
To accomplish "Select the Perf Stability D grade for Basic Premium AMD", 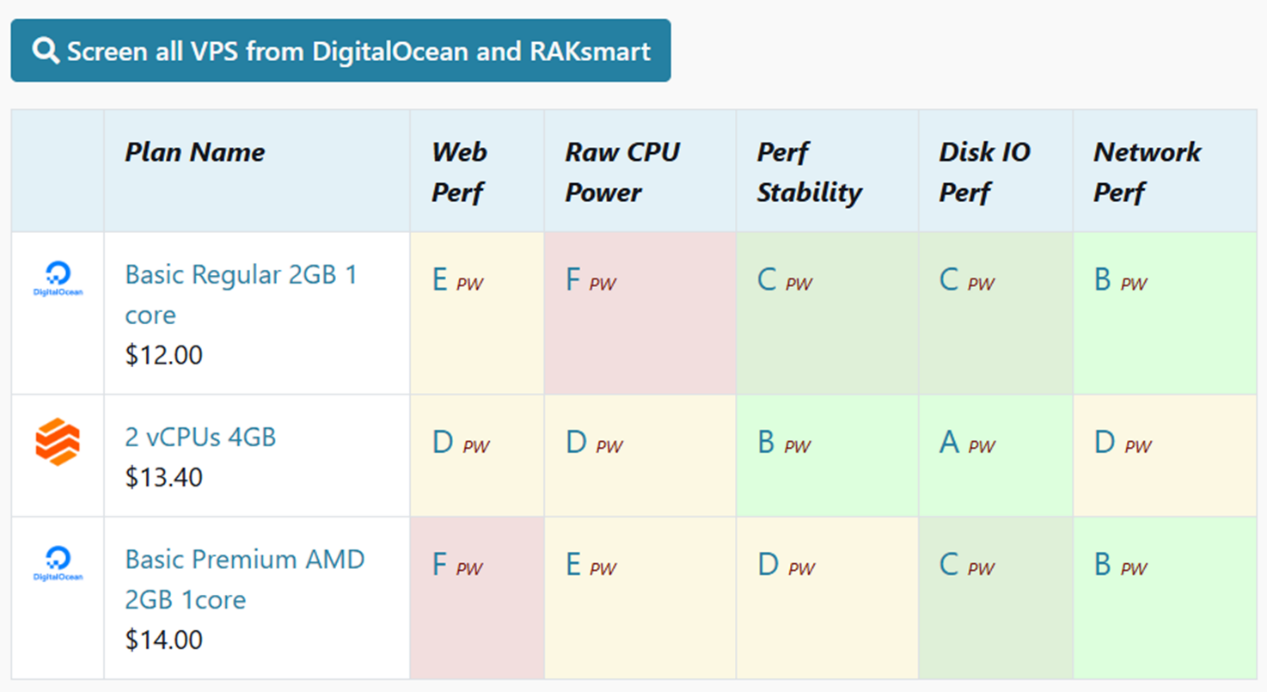I will tap(768, 565).
